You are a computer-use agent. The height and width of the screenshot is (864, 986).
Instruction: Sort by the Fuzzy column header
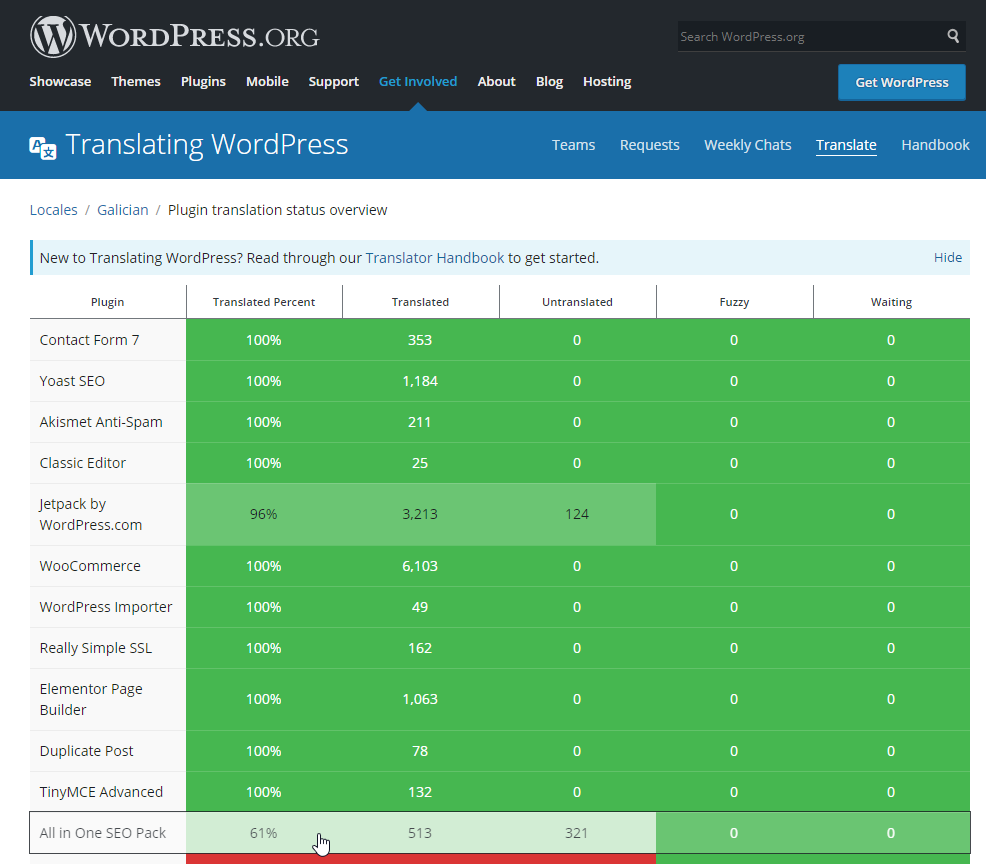coord(734,302)
